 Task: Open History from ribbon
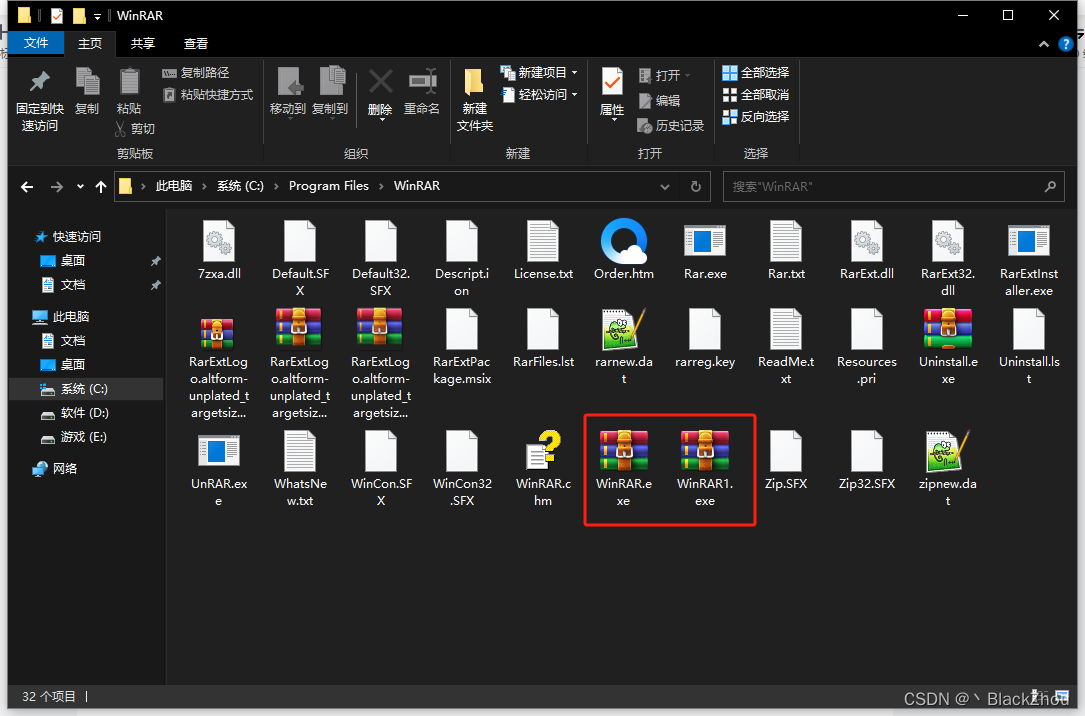(671, 126)
